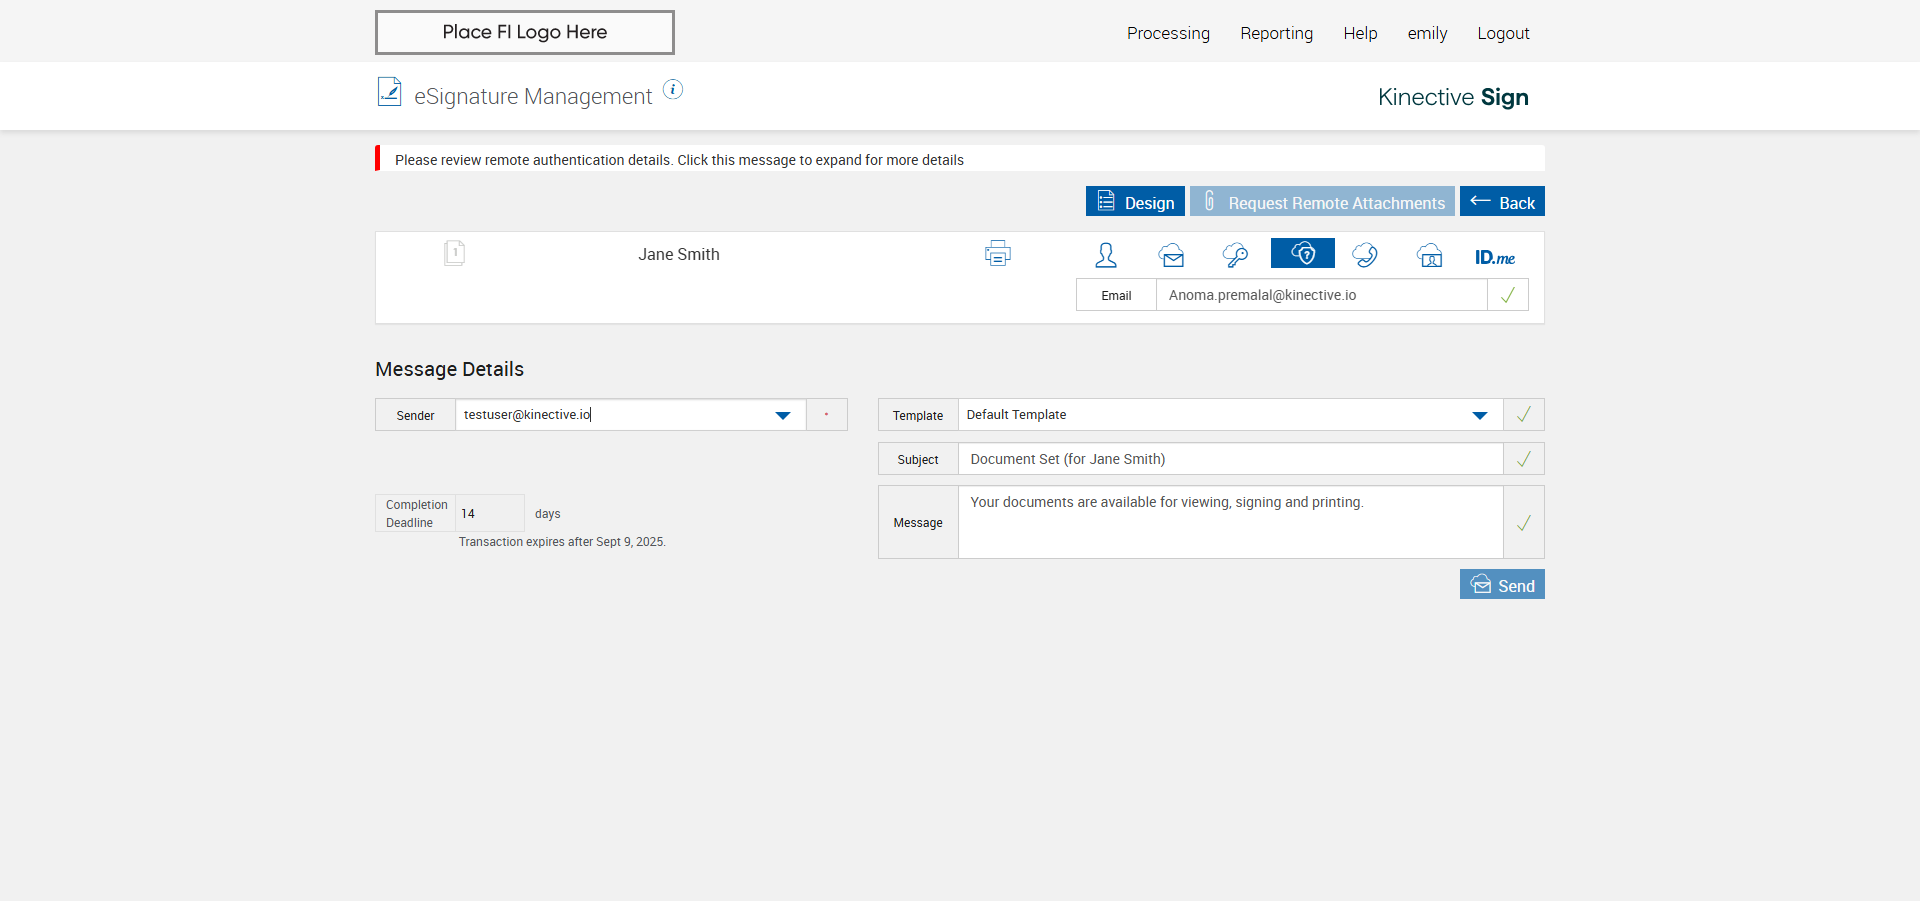The width and height of the screenshot is (1920, 901).
Task: Click the Send button
Action: [1502, 585]
